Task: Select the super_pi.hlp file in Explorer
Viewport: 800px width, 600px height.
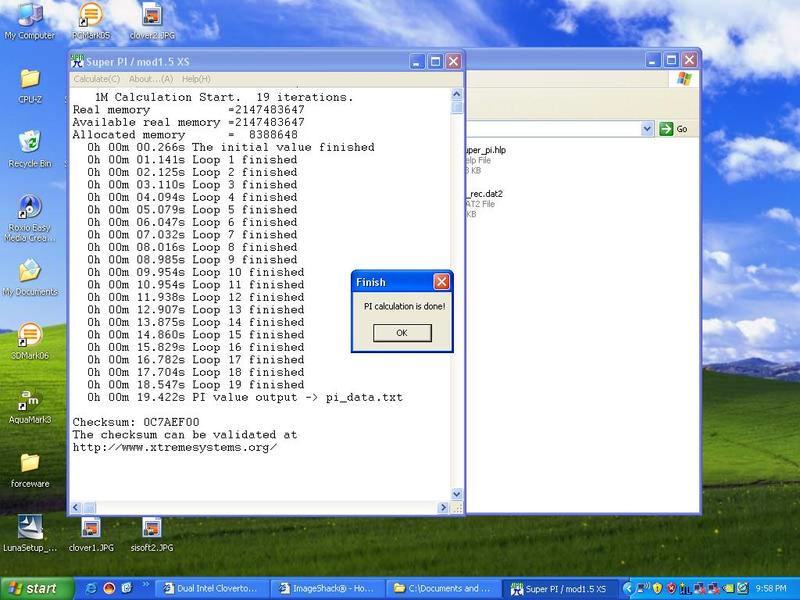Action: click(x=486, y=150)
